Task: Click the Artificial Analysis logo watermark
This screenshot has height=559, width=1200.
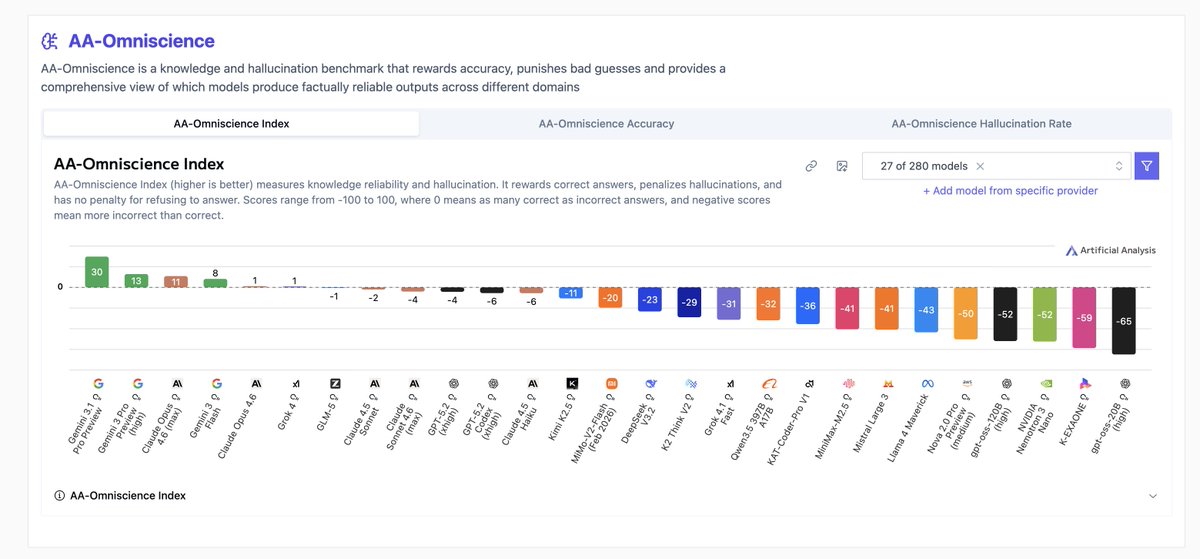Action: pos(1110,250)
